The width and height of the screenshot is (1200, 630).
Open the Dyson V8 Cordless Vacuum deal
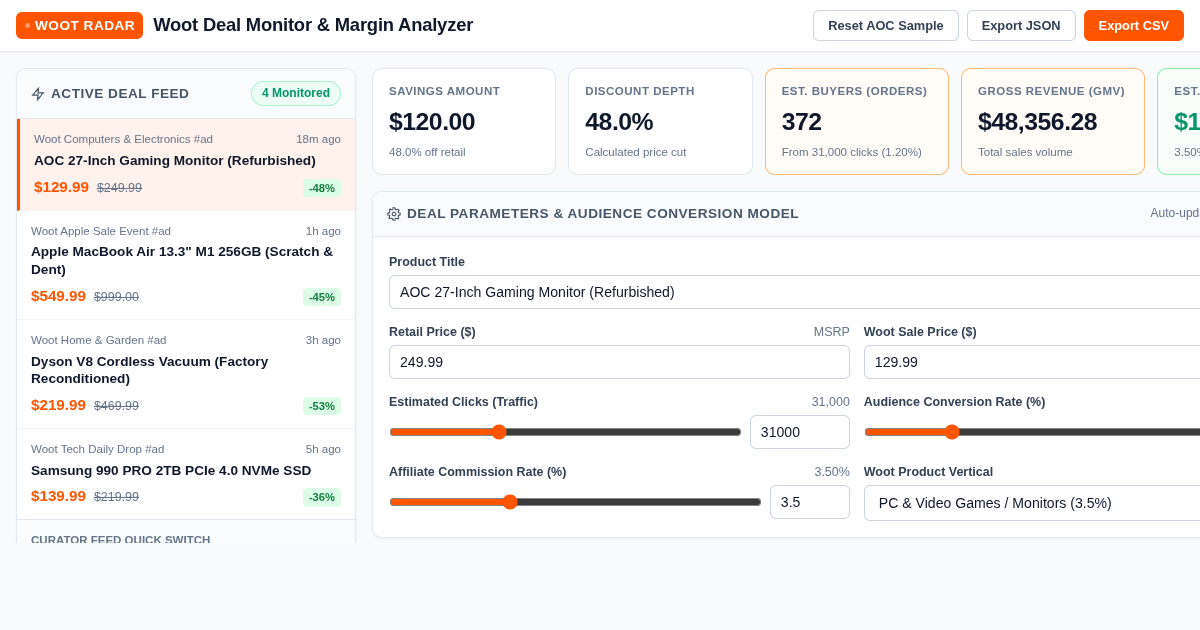pyautogui.click(x=186, y=374)
